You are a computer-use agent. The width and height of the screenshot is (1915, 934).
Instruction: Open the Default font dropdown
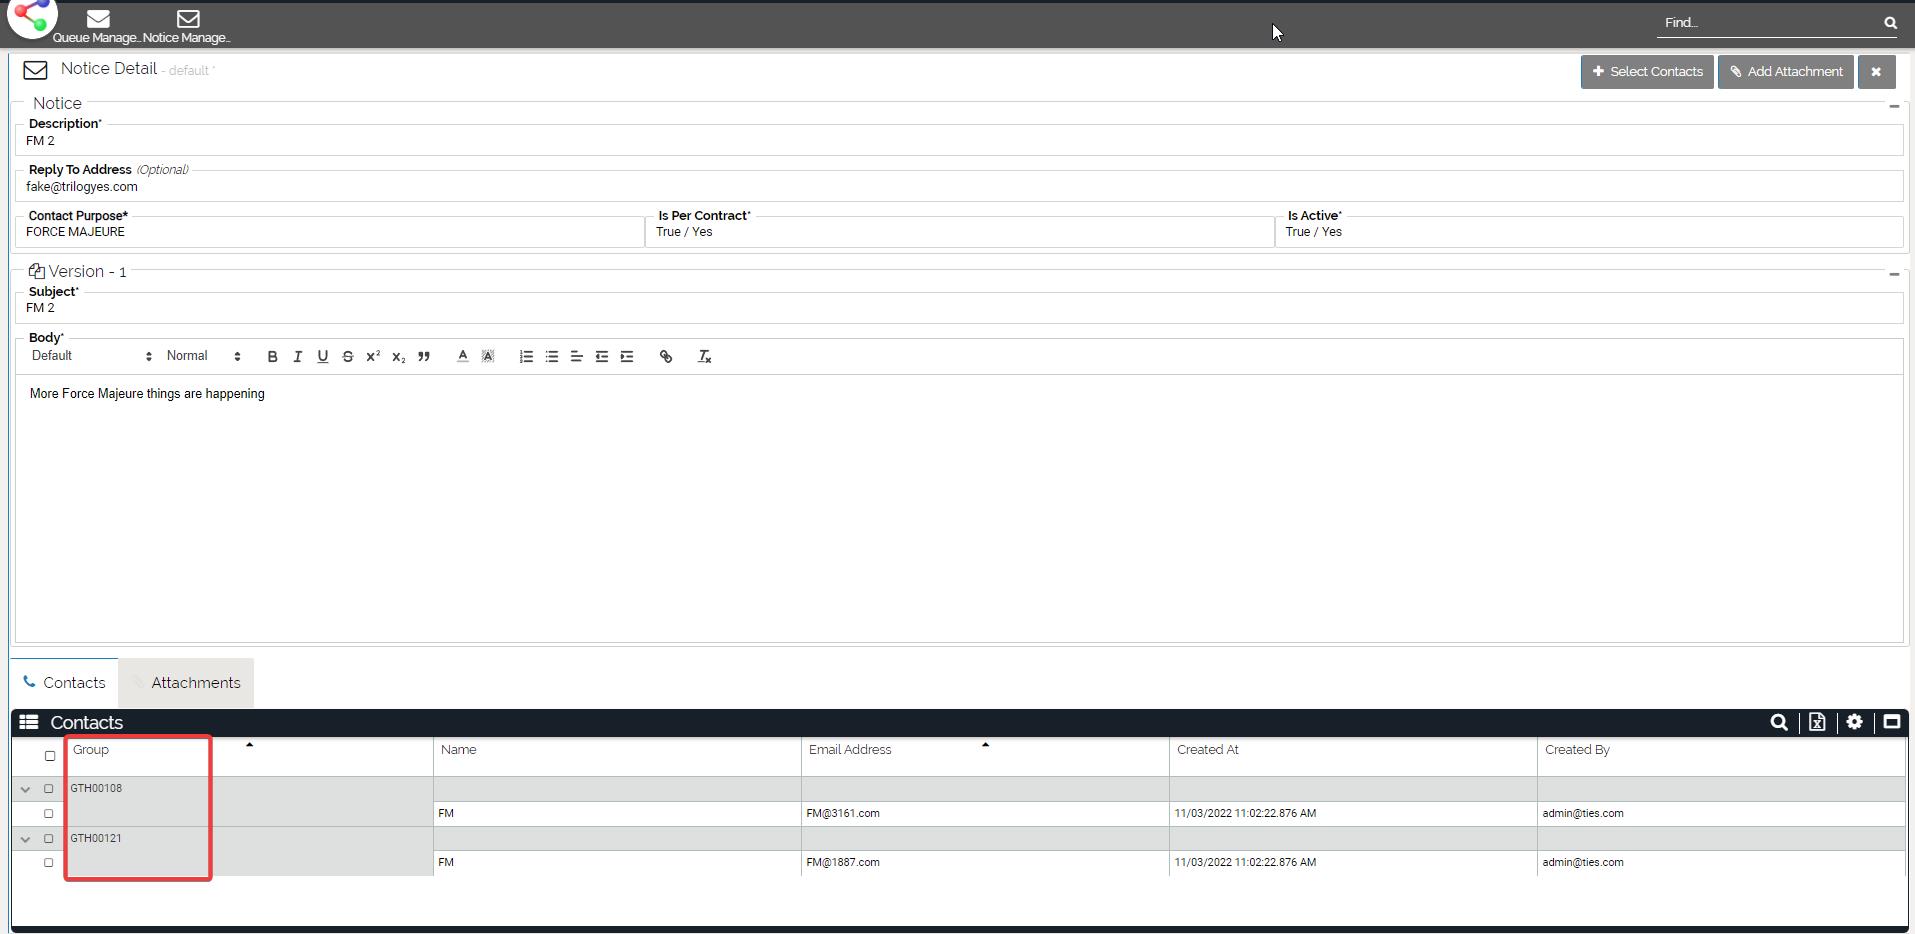tap(91, 356)
